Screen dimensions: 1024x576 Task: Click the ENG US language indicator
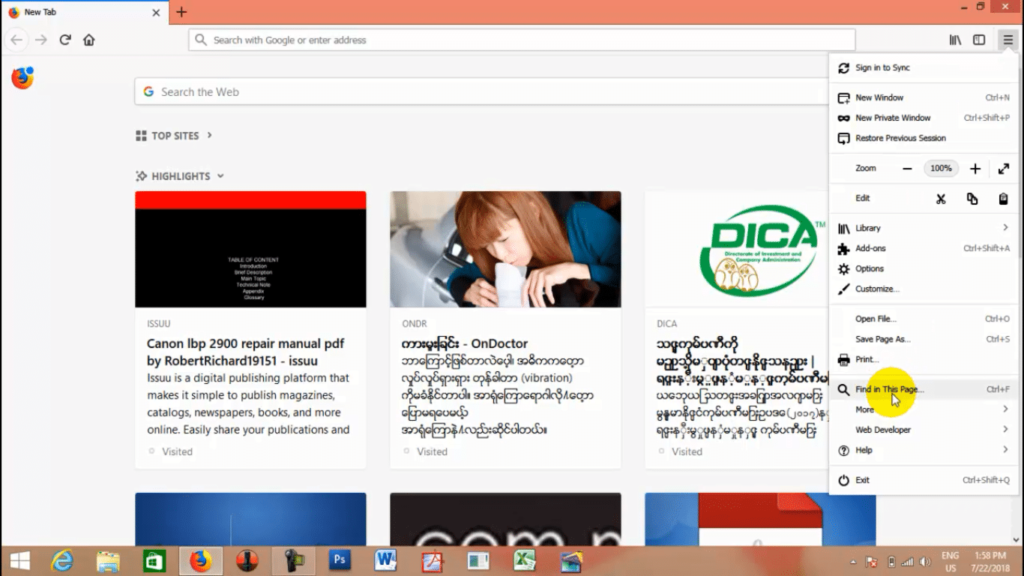coord(950,562)
